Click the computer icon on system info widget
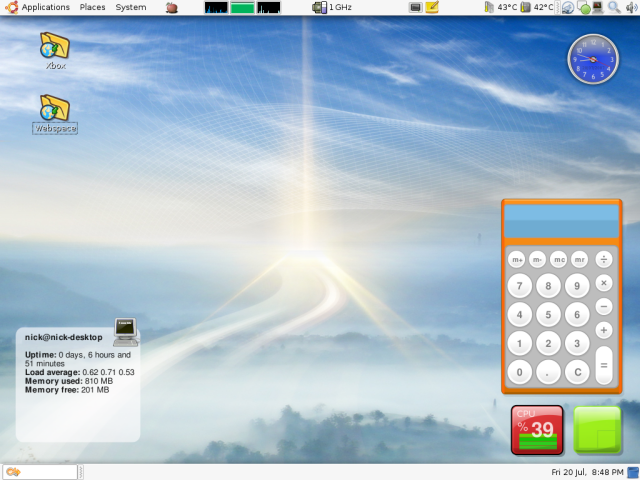The image size is (640, 480). tap(125, 329)
